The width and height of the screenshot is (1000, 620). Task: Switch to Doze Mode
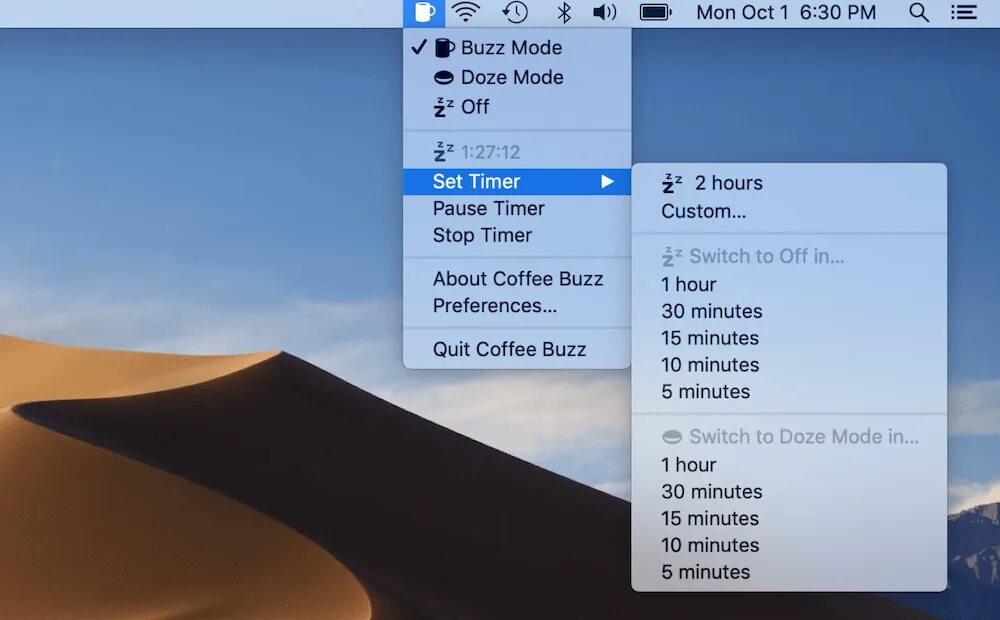[517, 77]
